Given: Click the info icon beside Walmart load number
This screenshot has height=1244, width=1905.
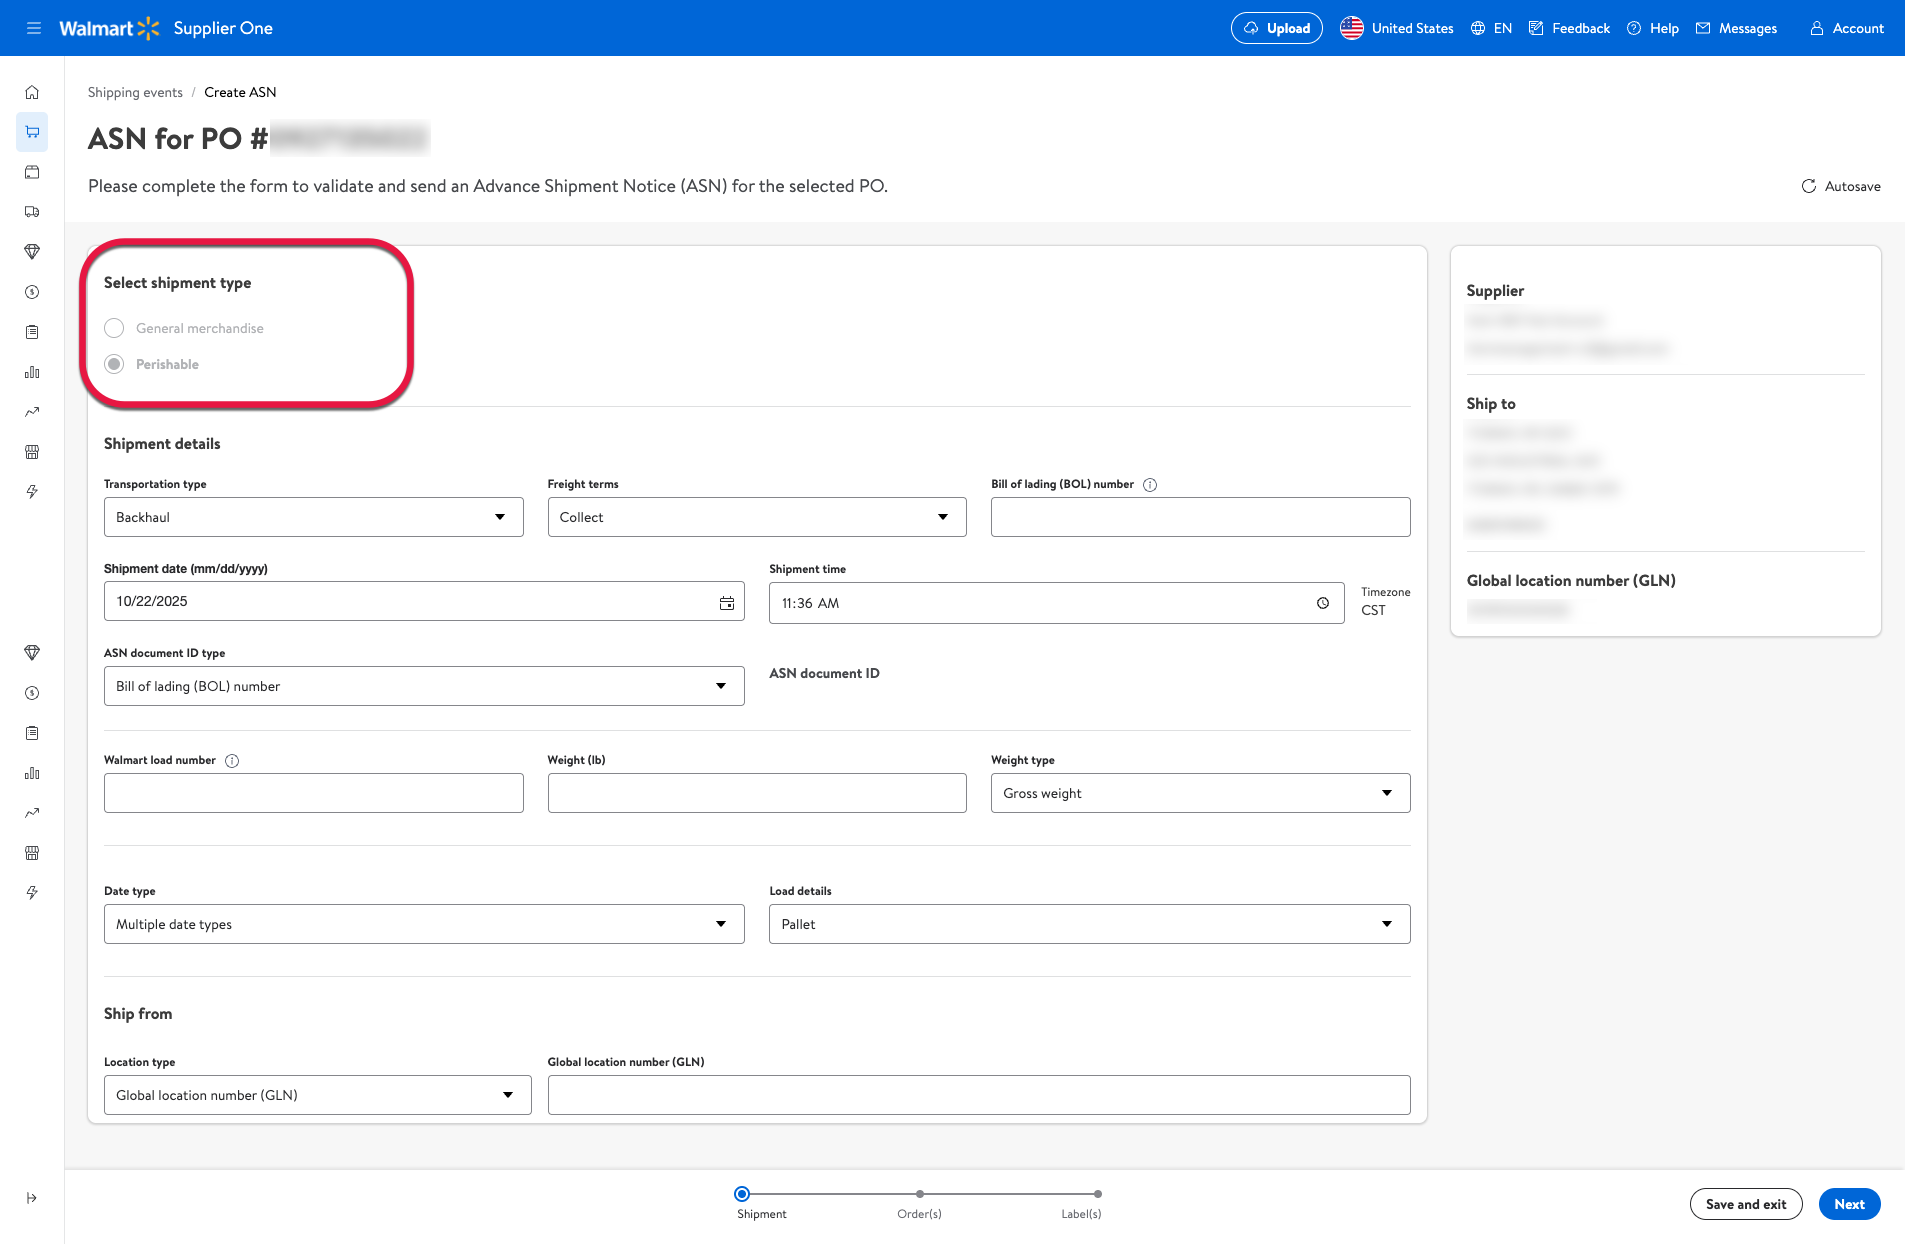Looking at the screenshot, I should pyautogui.click(x=232, y=761).
